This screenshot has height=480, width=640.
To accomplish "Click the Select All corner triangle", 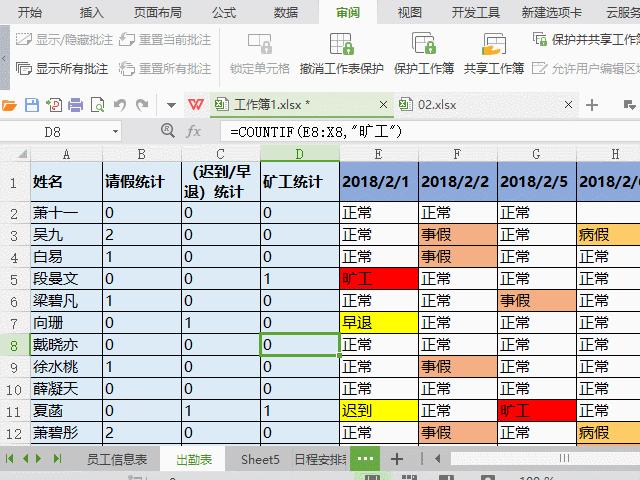I will [x=22, y=154].
